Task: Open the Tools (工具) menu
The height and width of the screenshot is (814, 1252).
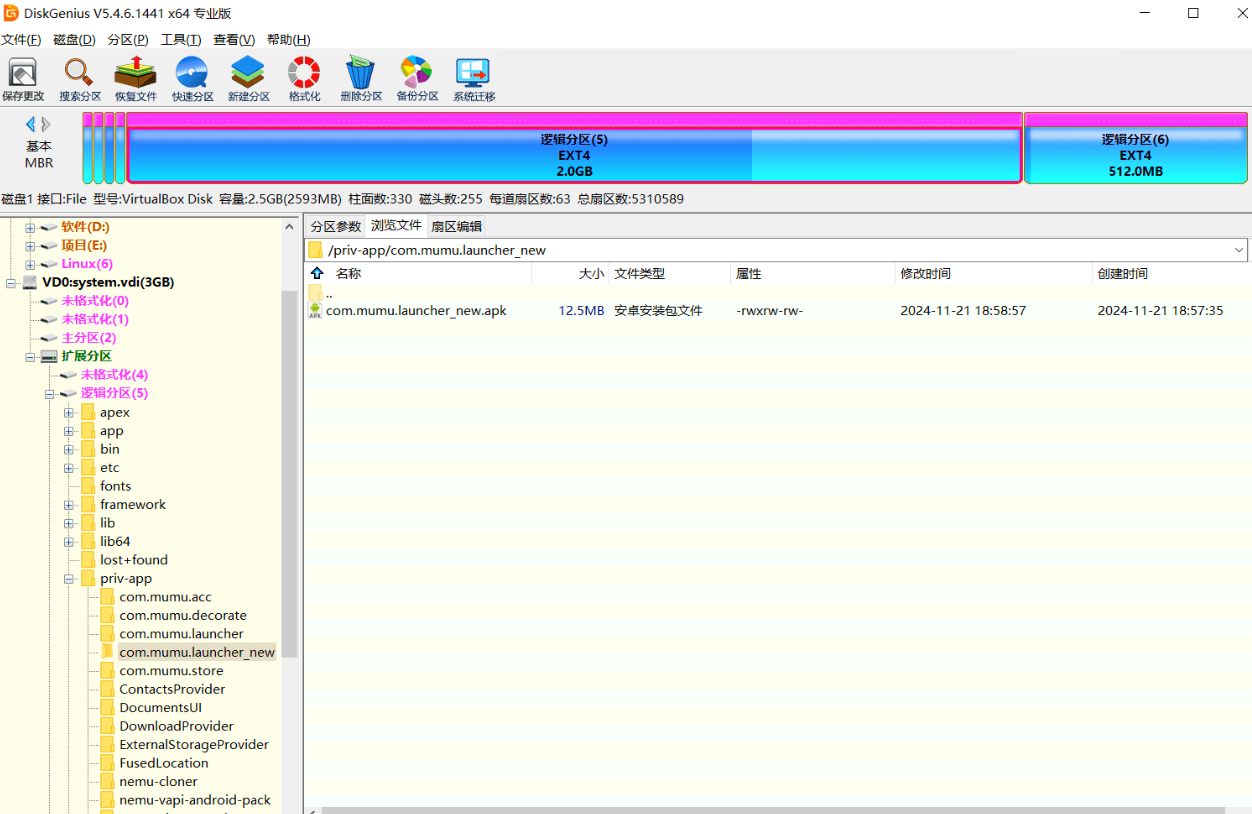Action: coord(181,40)
